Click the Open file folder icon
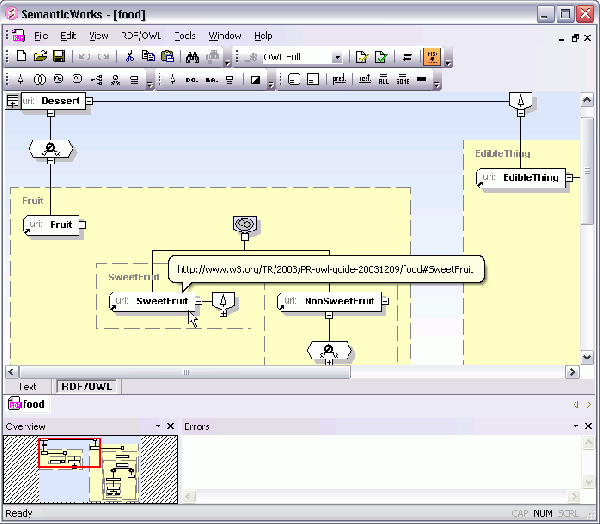Screen dimensions: 600x524 40,58
